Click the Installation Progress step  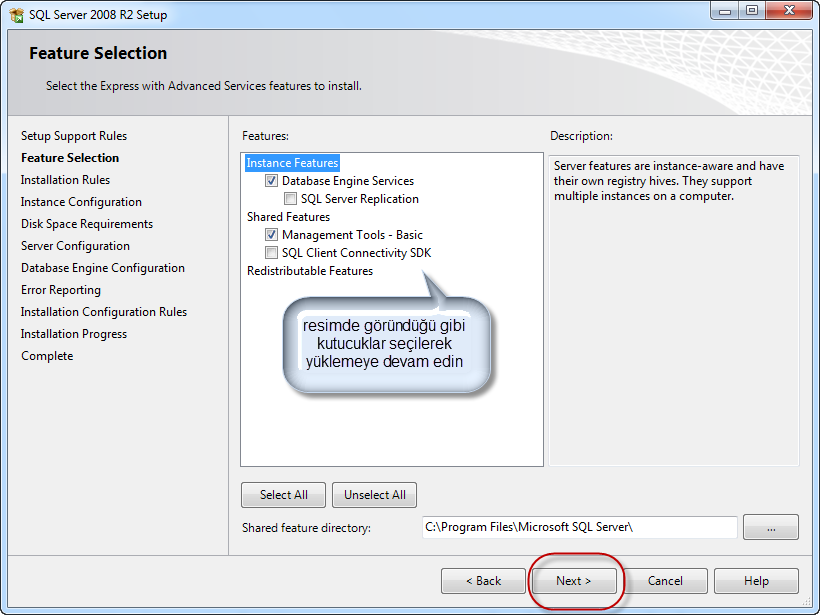[74, 334]
